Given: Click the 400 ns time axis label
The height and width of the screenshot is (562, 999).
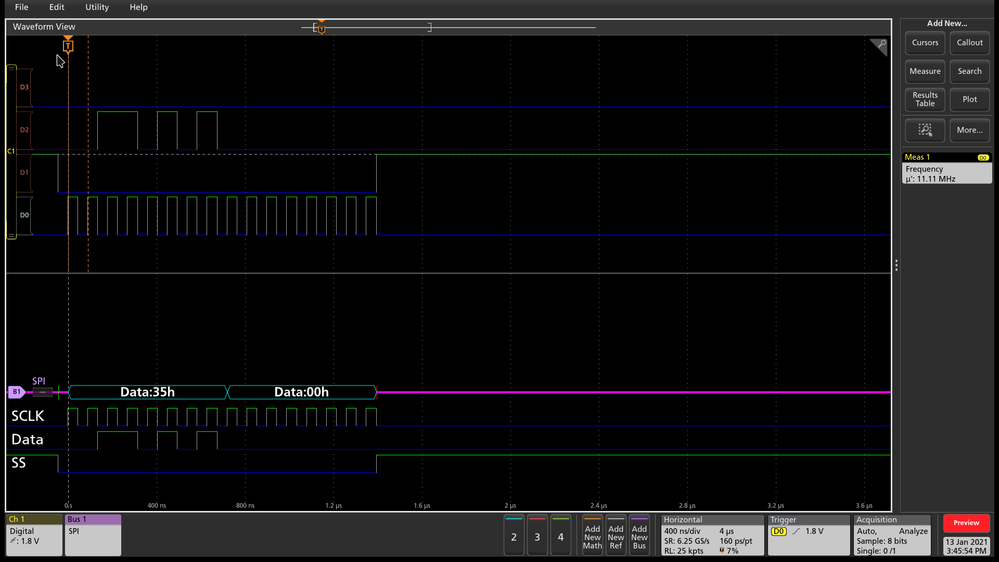Looking at the screenshot, I should (x=157, y=505).
